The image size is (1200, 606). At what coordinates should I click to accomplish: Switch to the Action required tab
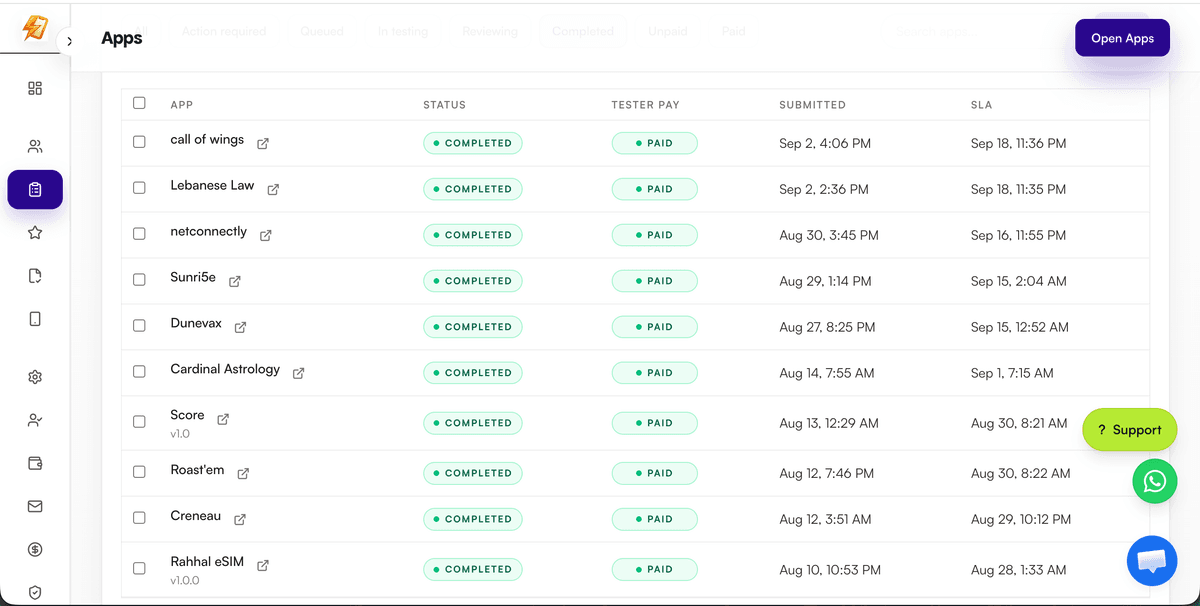click(x=224, y=31)
